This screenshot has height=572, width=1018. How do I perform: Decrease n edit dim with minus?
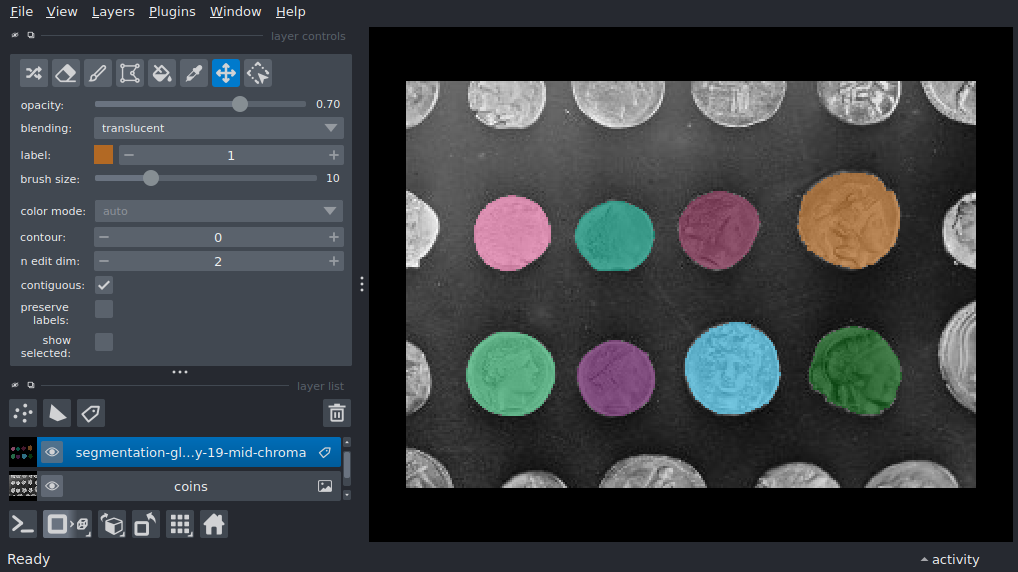104,261
